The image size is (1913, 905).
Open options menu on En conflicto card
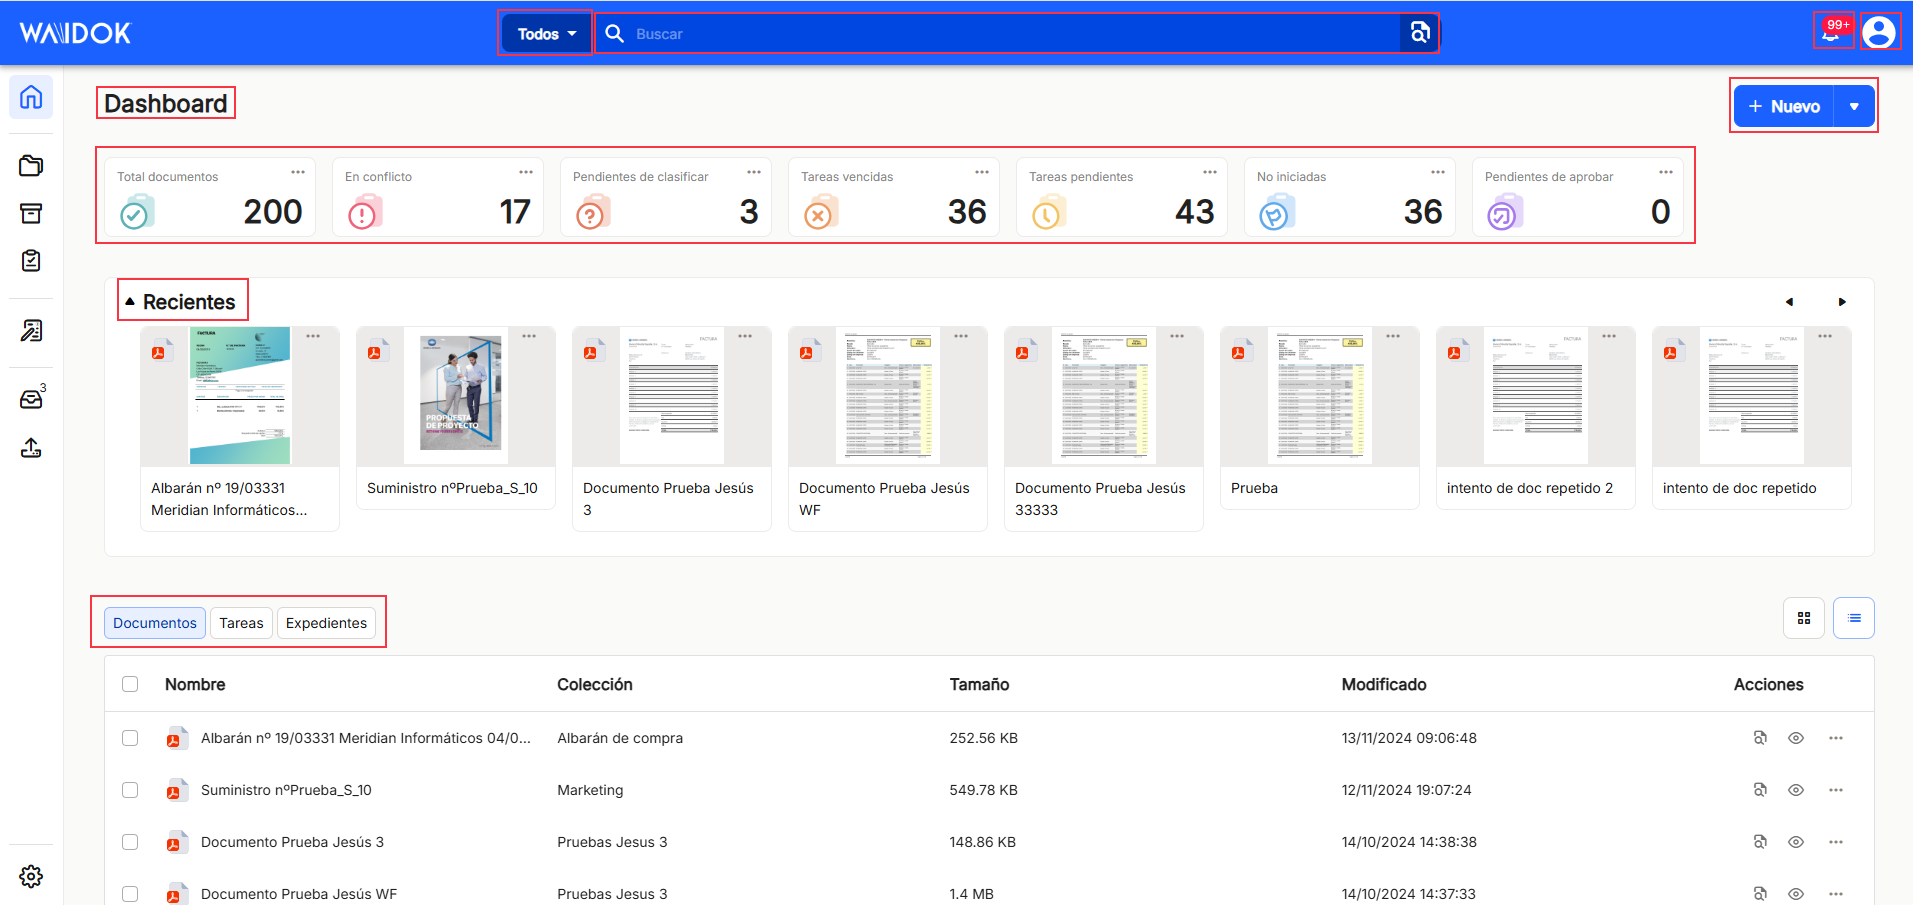point(526,172)
